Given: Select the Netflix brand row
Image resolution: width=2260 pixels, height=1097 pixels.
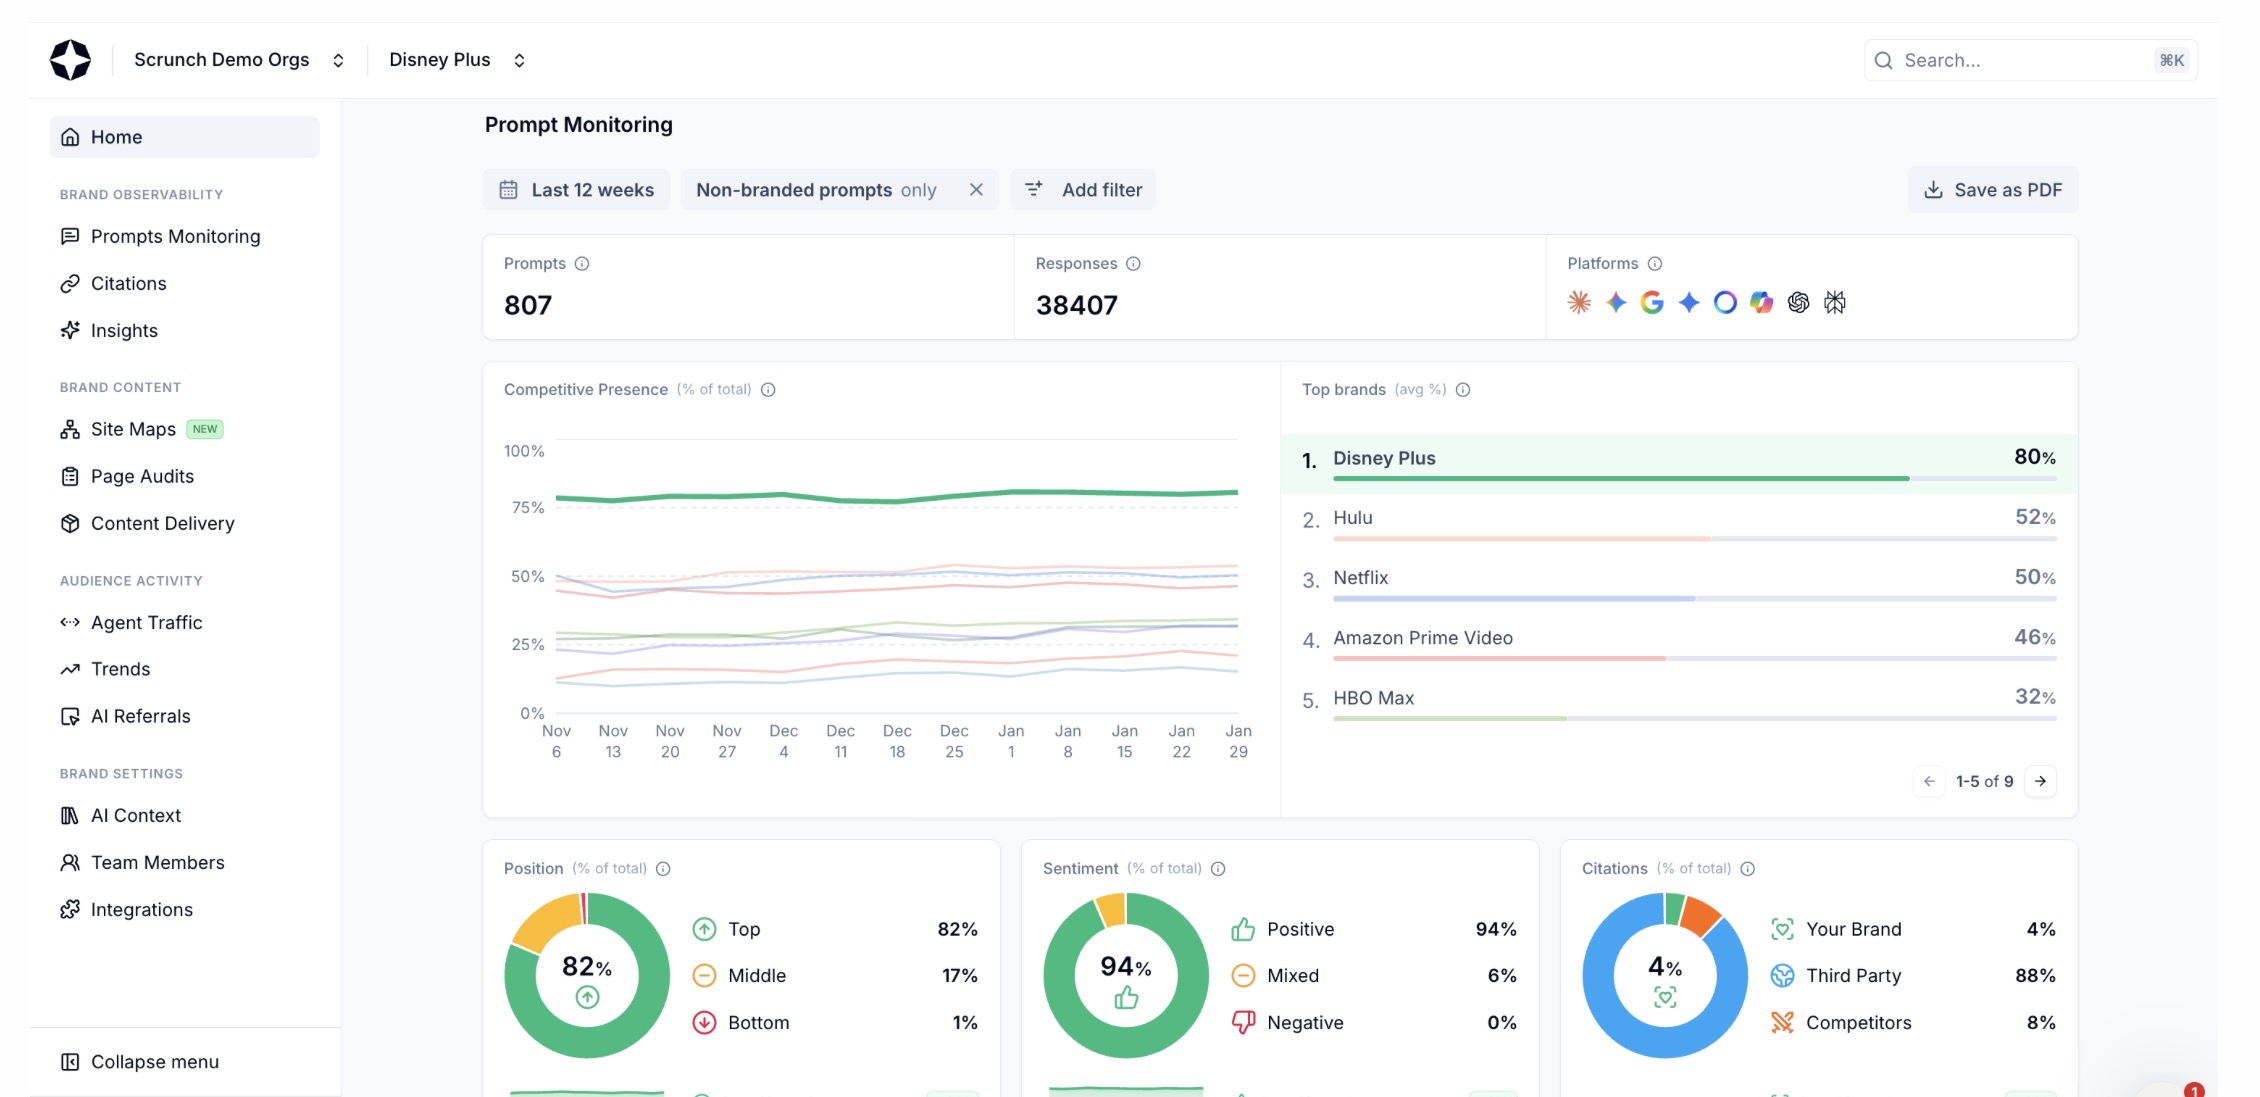Looking at the screenshot, I should pos(1679,583).
